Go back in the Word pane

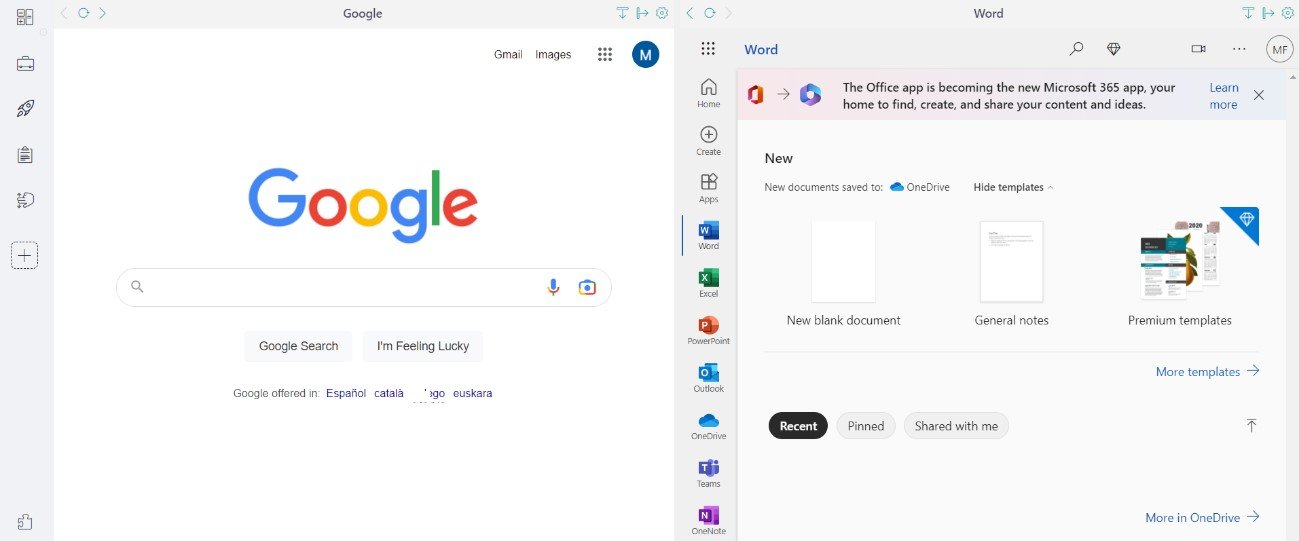pyautogui.click(x=690, y=13)
